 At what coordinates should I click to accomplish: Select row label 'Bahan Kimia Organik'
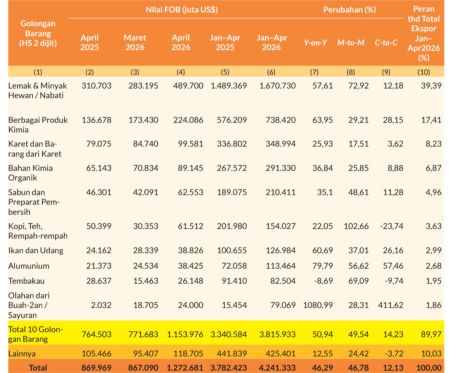30,173
